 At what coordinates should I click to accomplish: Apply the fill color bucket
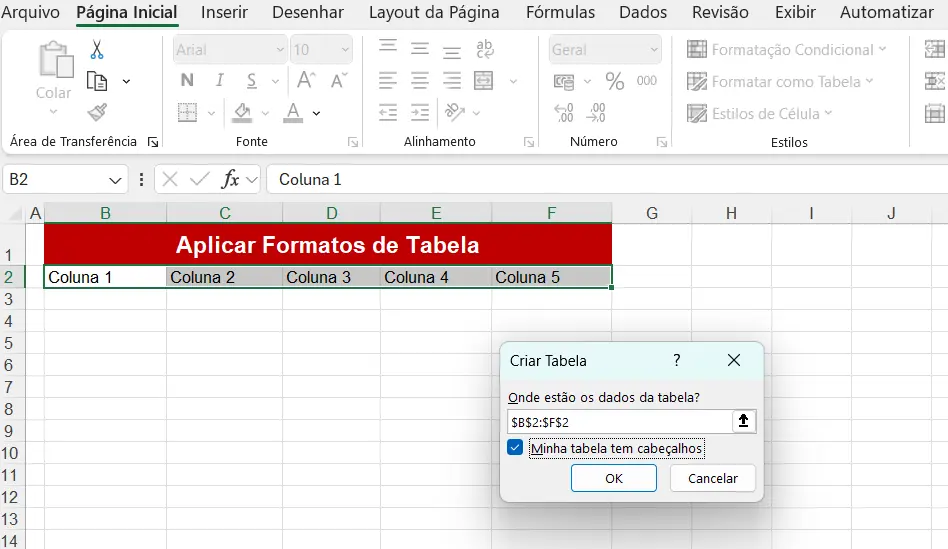[x=242, y=112]
